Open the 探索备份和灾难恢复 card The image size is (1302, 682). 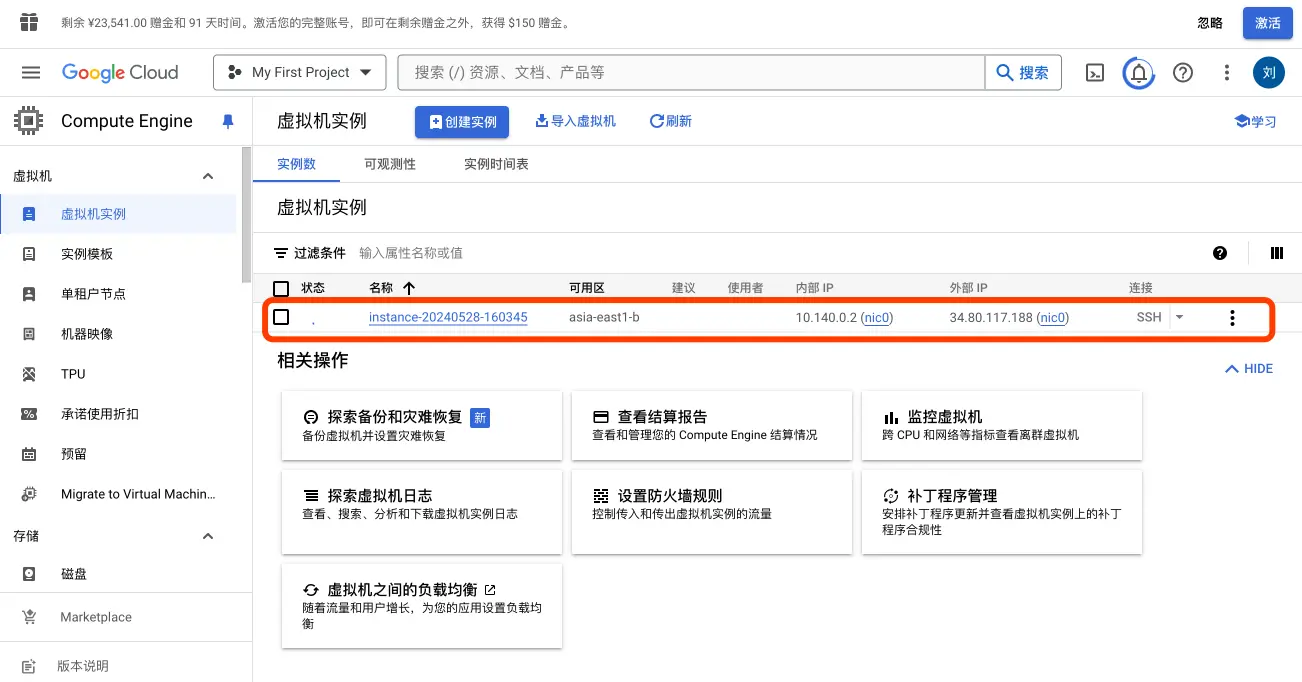[422, 425]
